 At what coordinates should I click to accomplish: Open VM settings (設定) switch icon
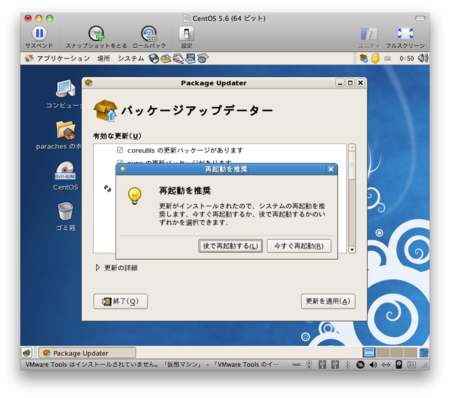coord(186,34)
